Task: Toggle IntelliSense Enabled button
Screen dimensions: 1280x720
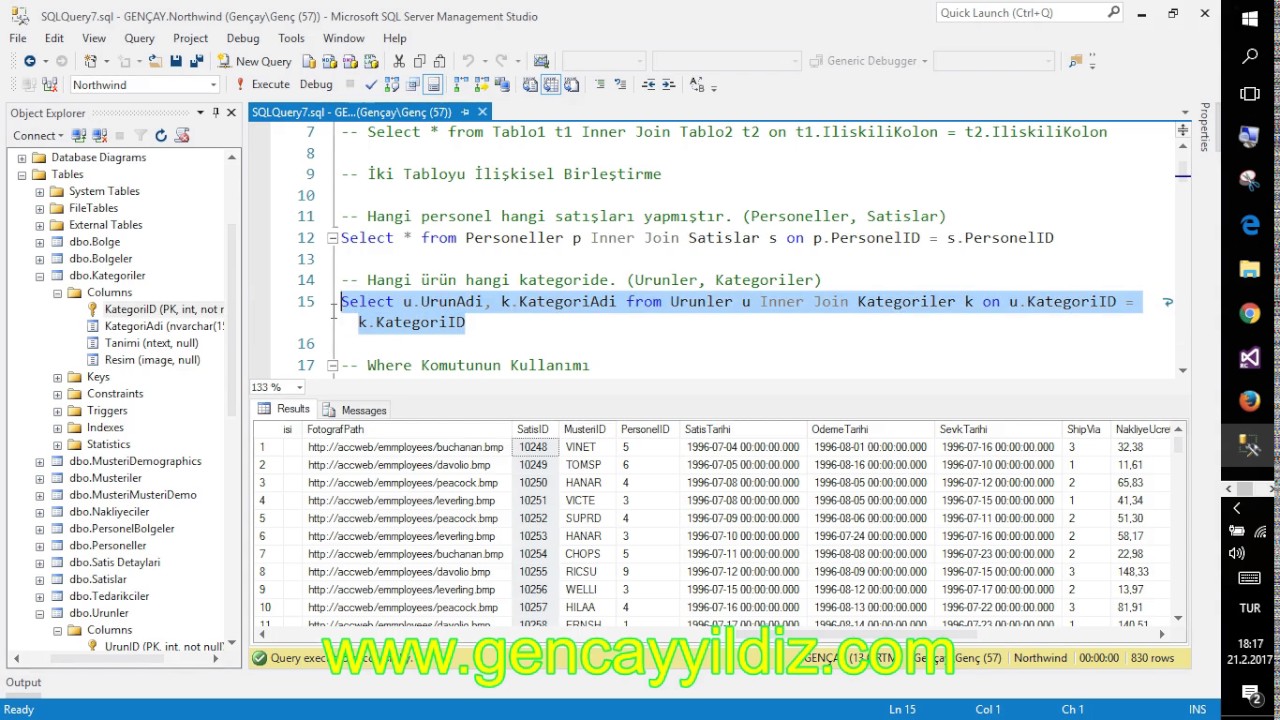Action: point(433,85)
